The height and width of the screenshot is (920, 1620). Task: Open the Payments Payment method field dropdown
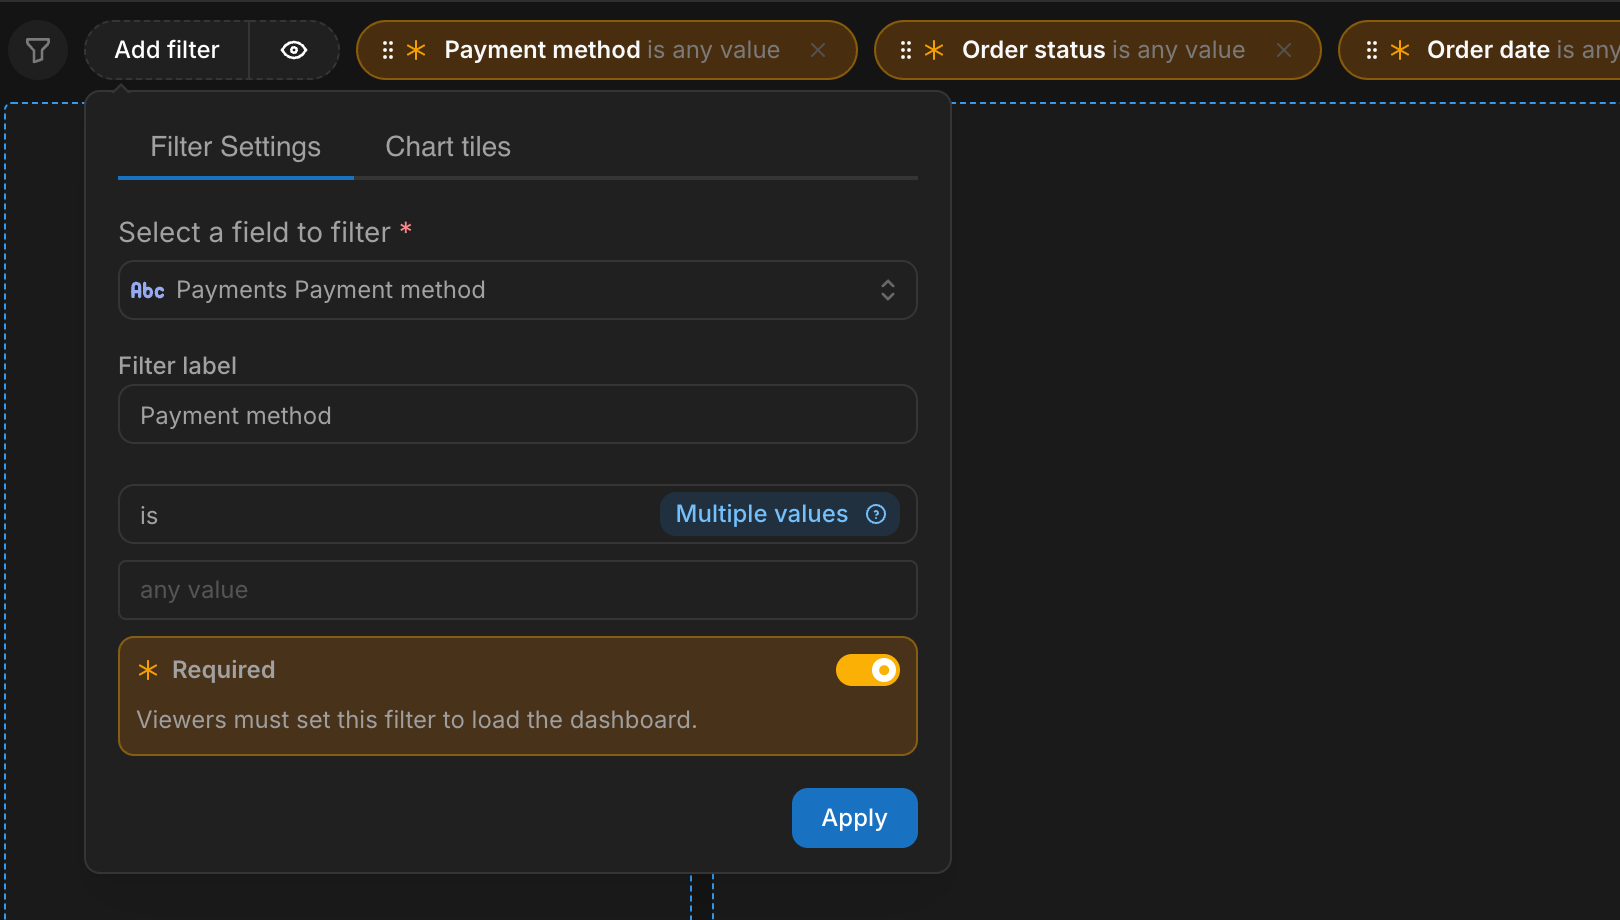pos(518,290)
